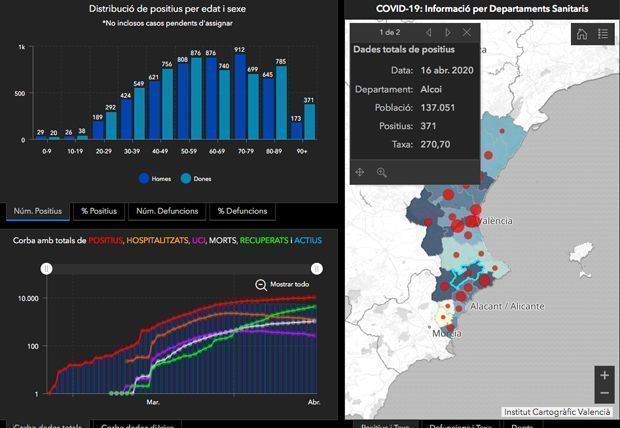Select the Núm. Positius tab
This screenshot has height=428, width=620.
36,211
